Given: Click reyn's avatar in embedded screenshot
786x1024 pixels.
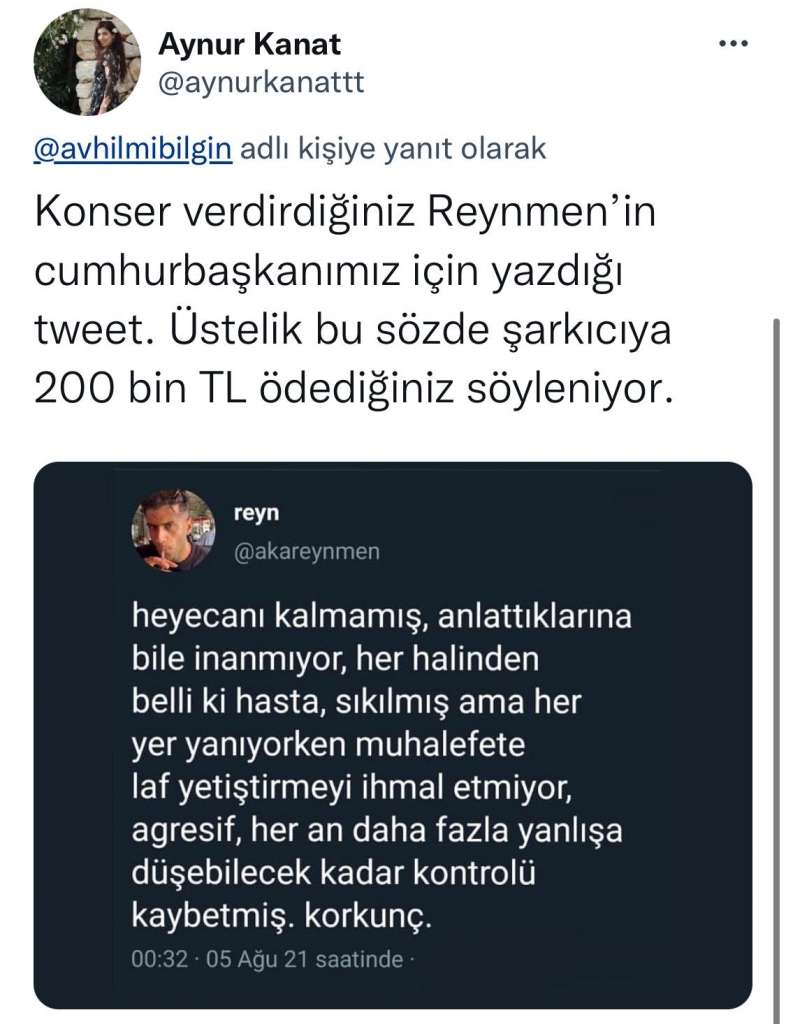Looking at the screenshot, I should 173,530.
